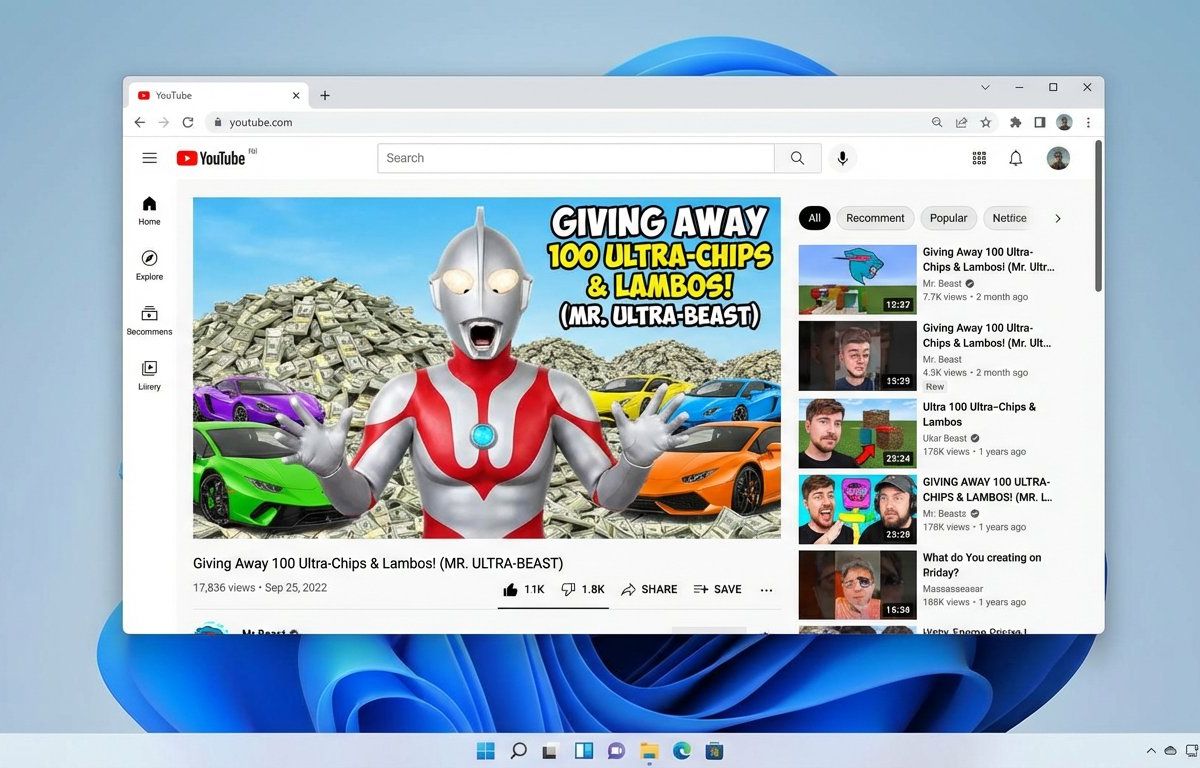This screenshot has height=768, width=1200.
Task: Click the YouTube logo
Action: (211, 158)
